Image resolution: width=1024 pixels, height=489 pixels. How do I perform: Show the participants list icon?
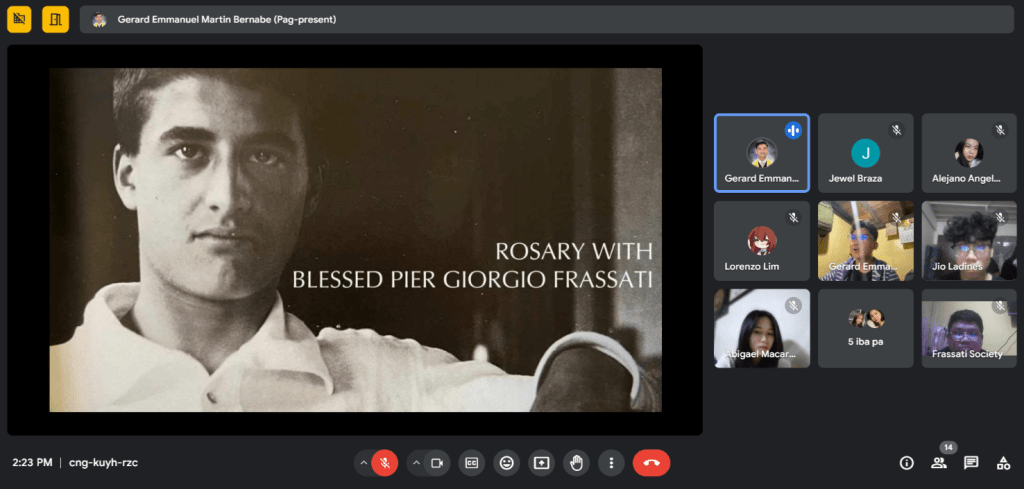click(938, 463)
